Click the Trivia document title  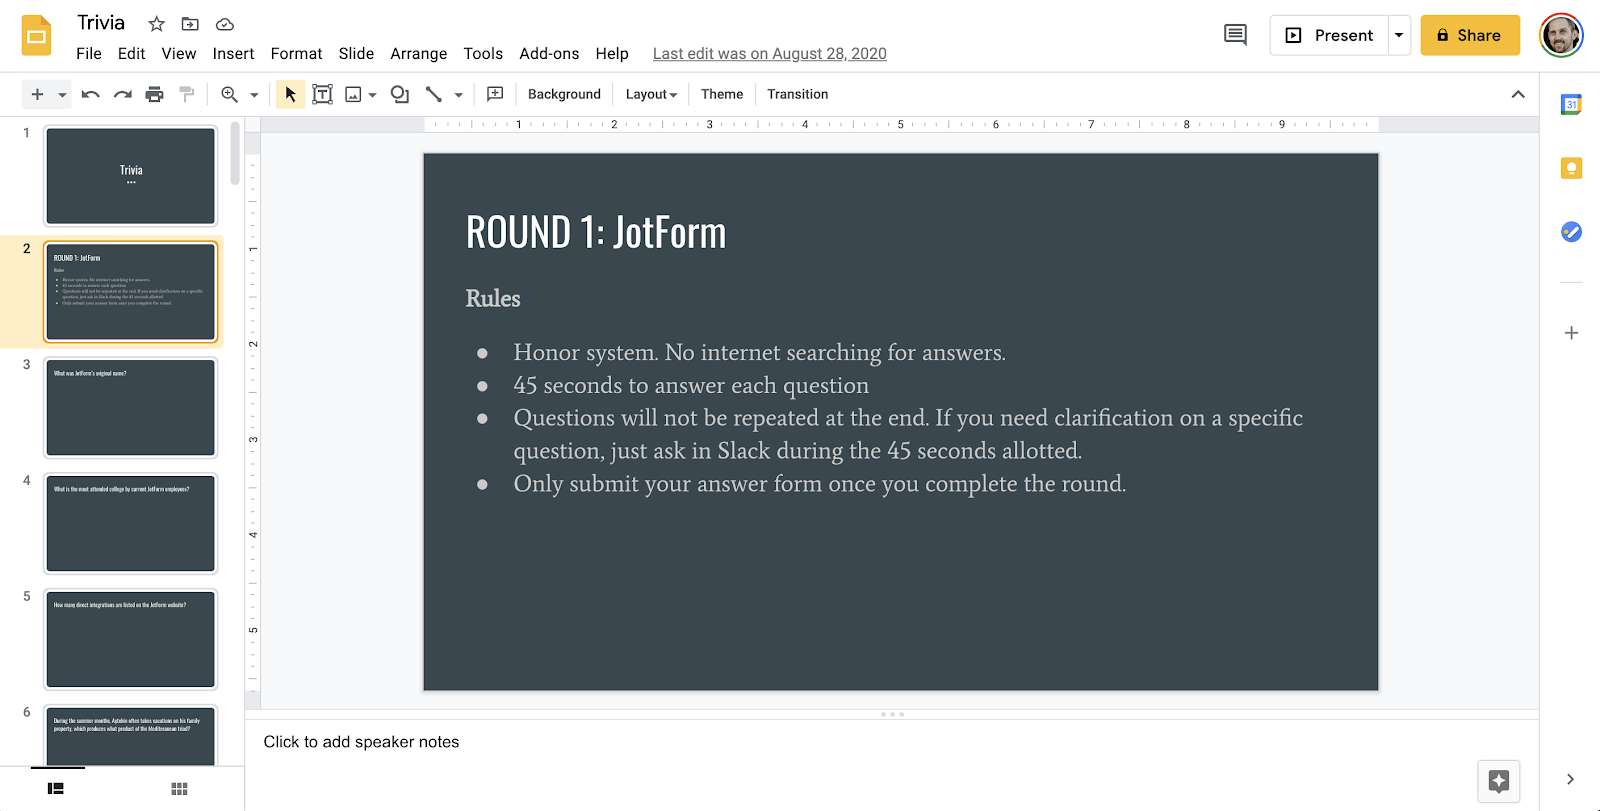click(x=101, y=23)
